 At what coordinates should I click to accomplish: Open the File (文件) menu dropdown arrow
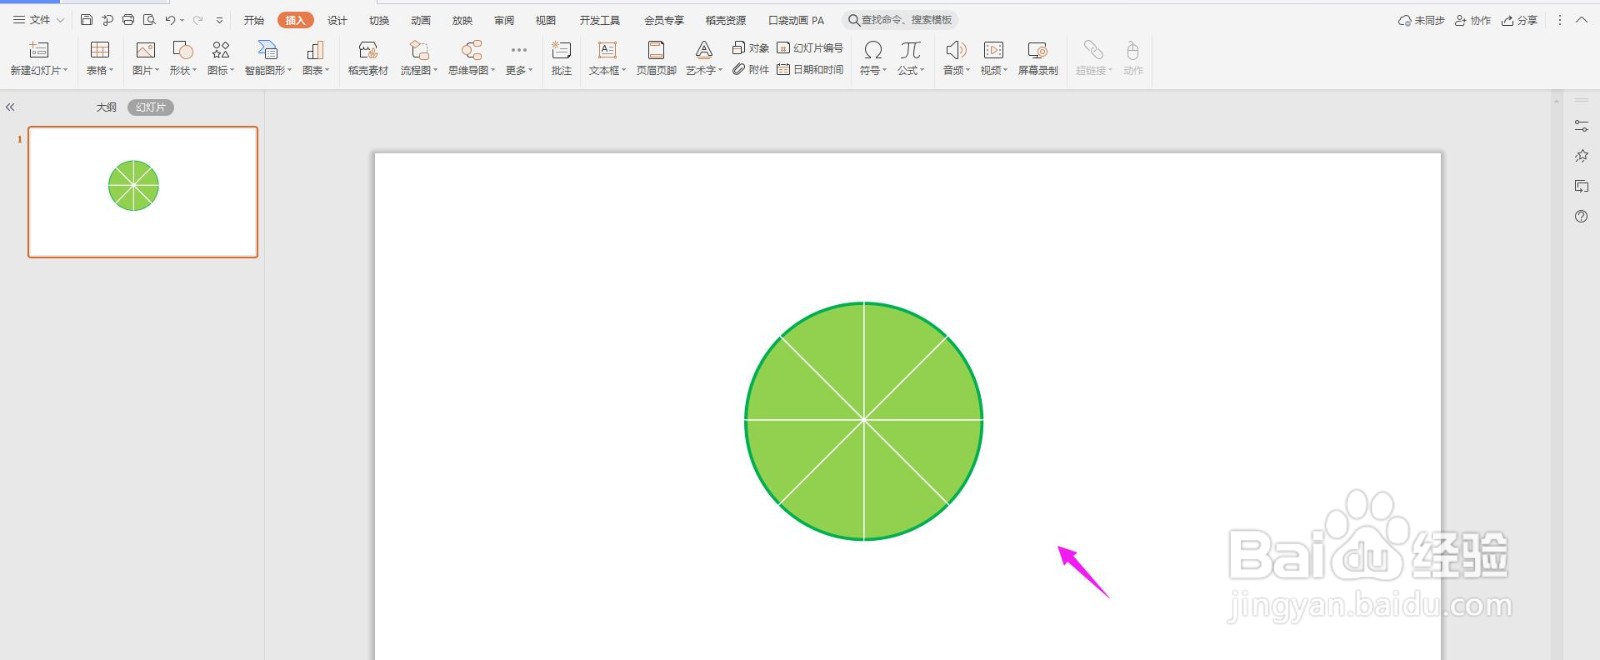coord(60,20)
